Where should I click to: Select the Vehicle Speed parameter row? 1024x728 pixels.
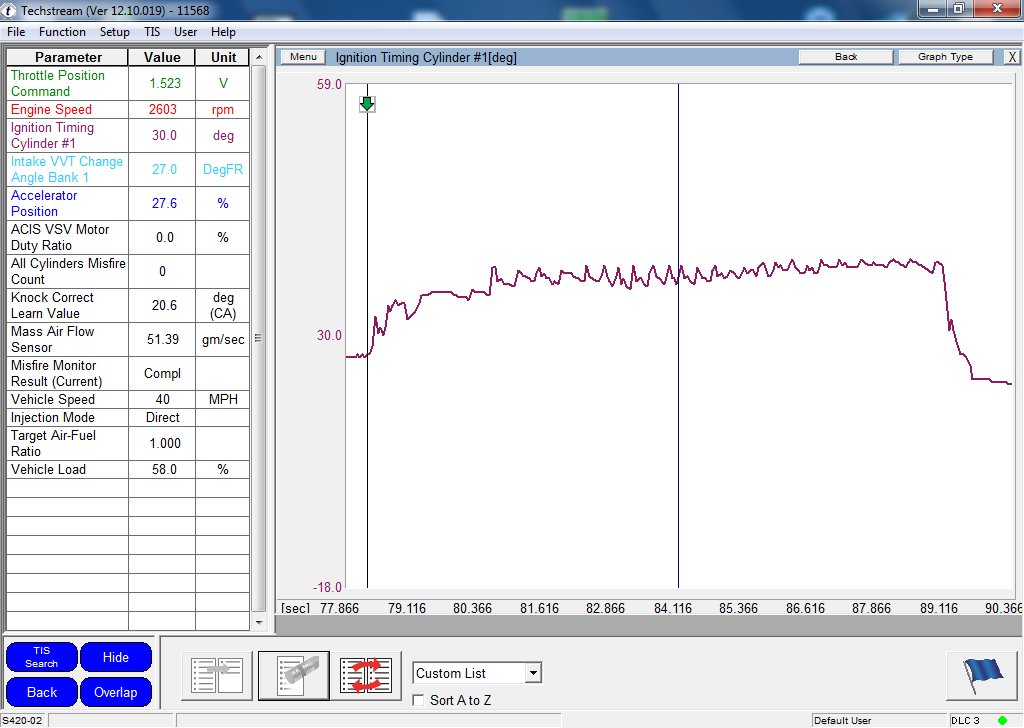[x=128, y=400]
